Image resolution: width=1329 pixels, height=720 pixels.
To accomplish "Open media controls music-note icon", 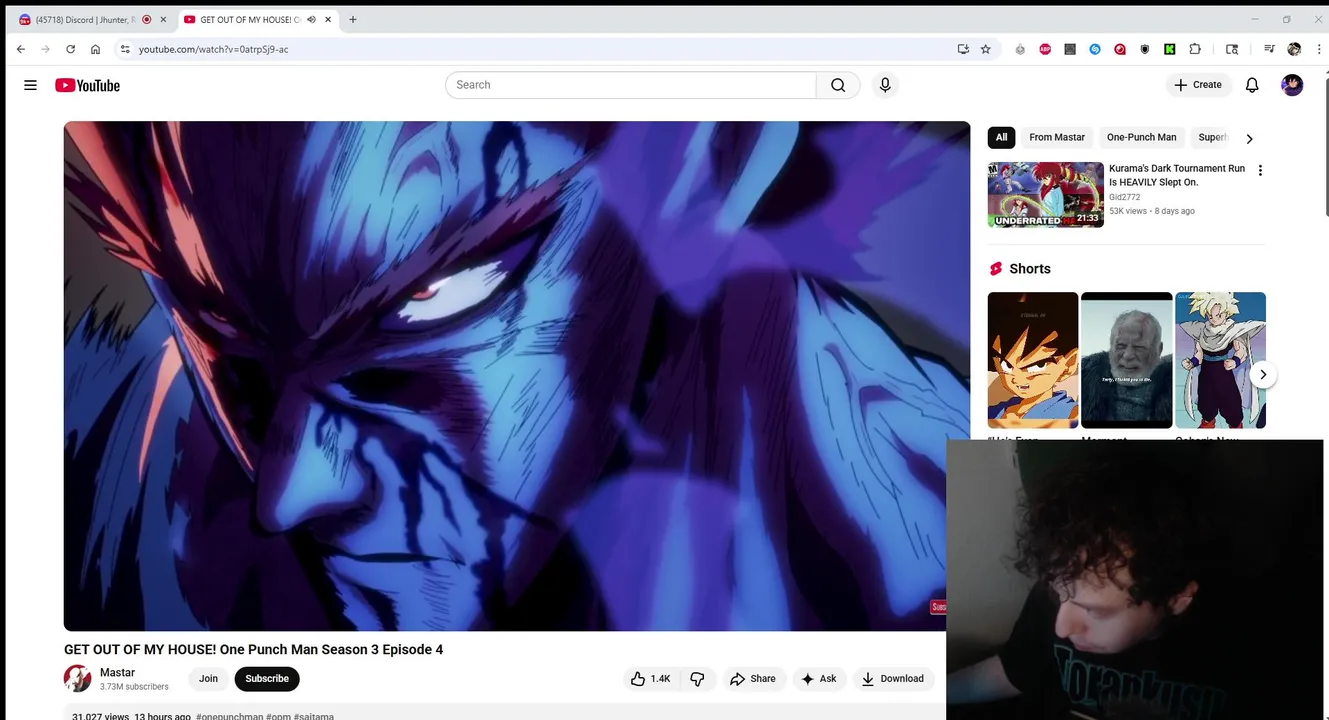I will point(1269,49).
